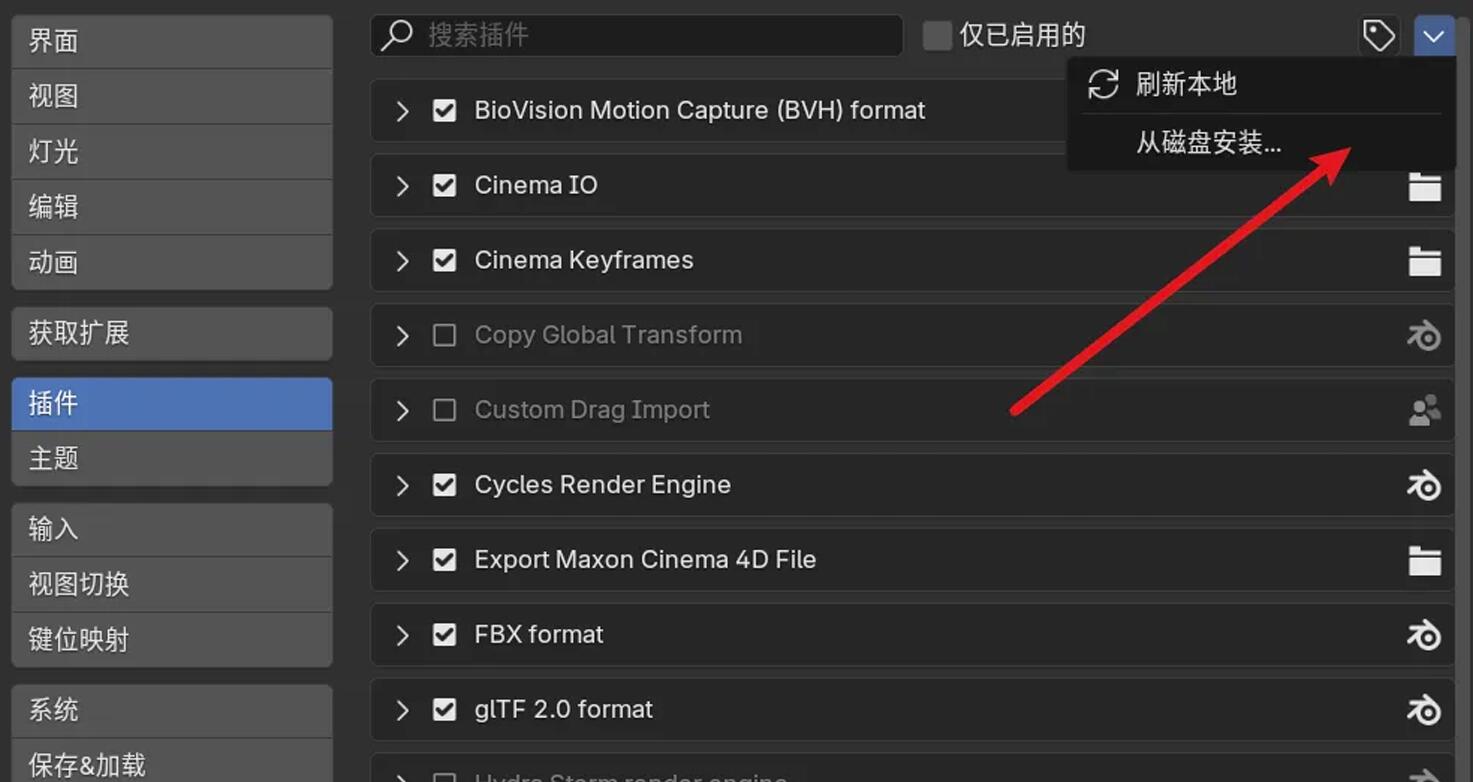
Task: Expand the Cinema Keyframes addon details
Action: click(402, 260)
